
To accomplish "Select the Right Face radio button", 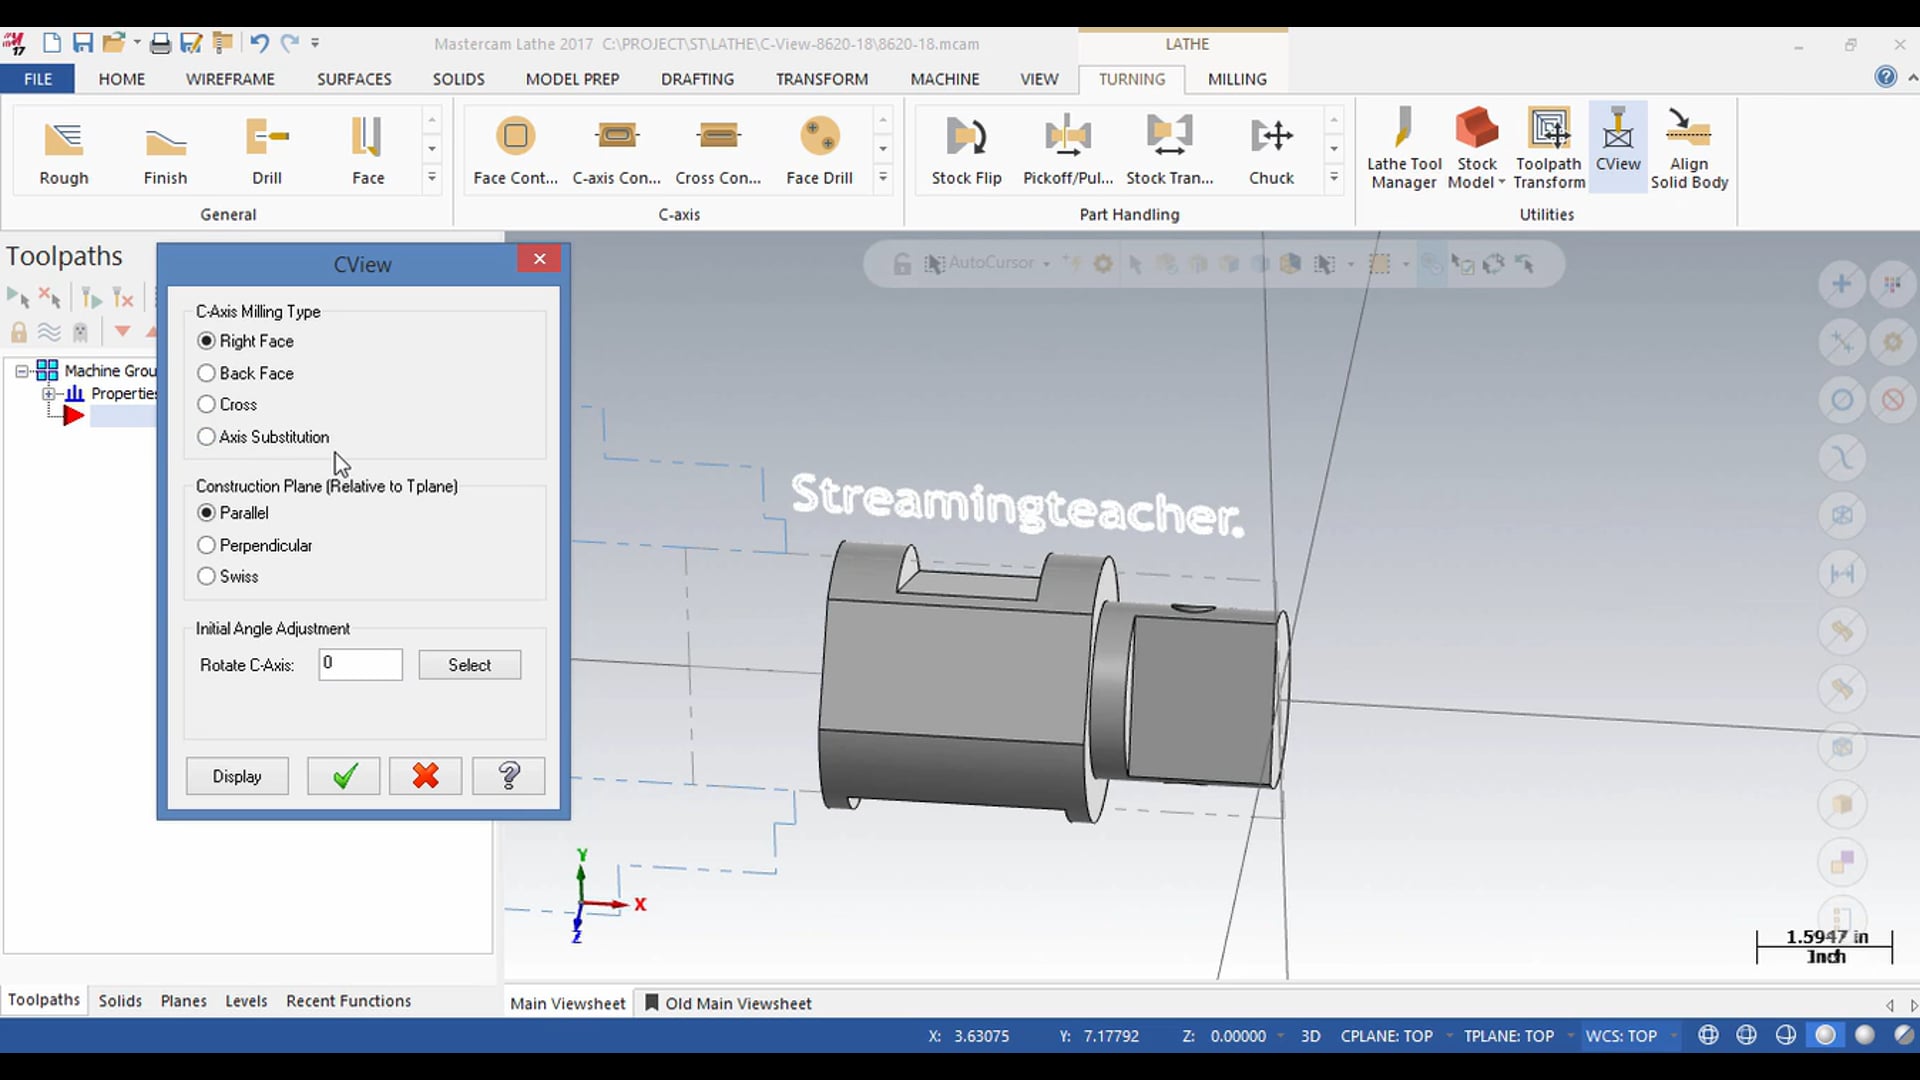I will tap(206, 340).
